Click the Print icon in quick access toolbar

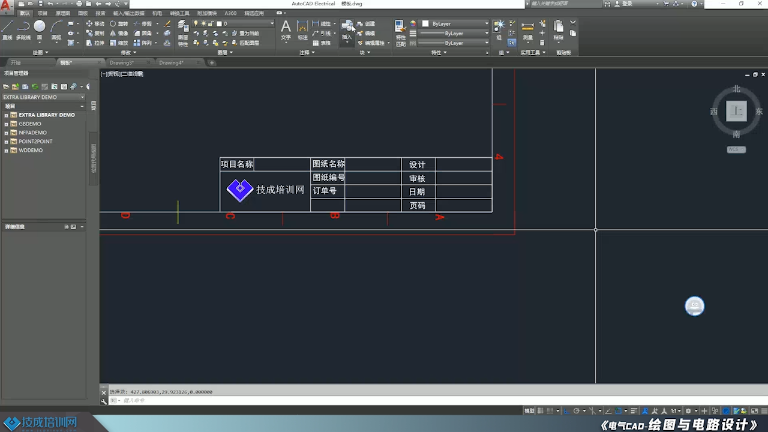click(x=79, y=4)
